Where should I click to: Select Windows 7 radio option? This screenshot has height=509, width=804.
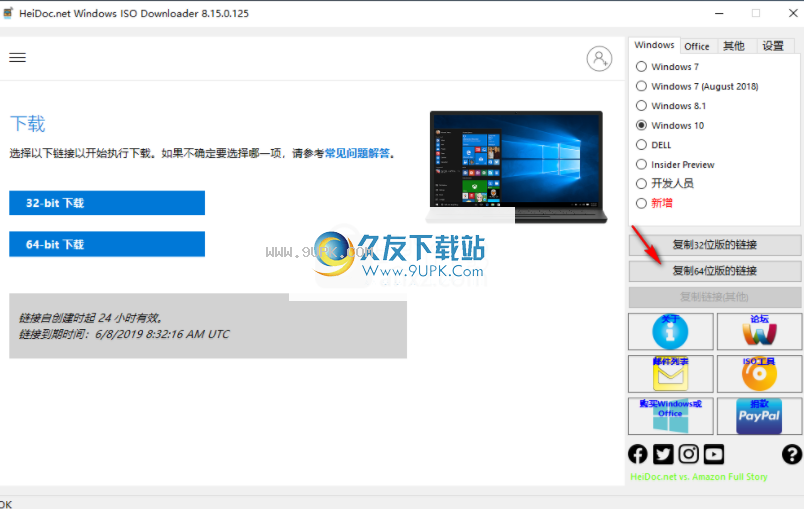(667, 67)
